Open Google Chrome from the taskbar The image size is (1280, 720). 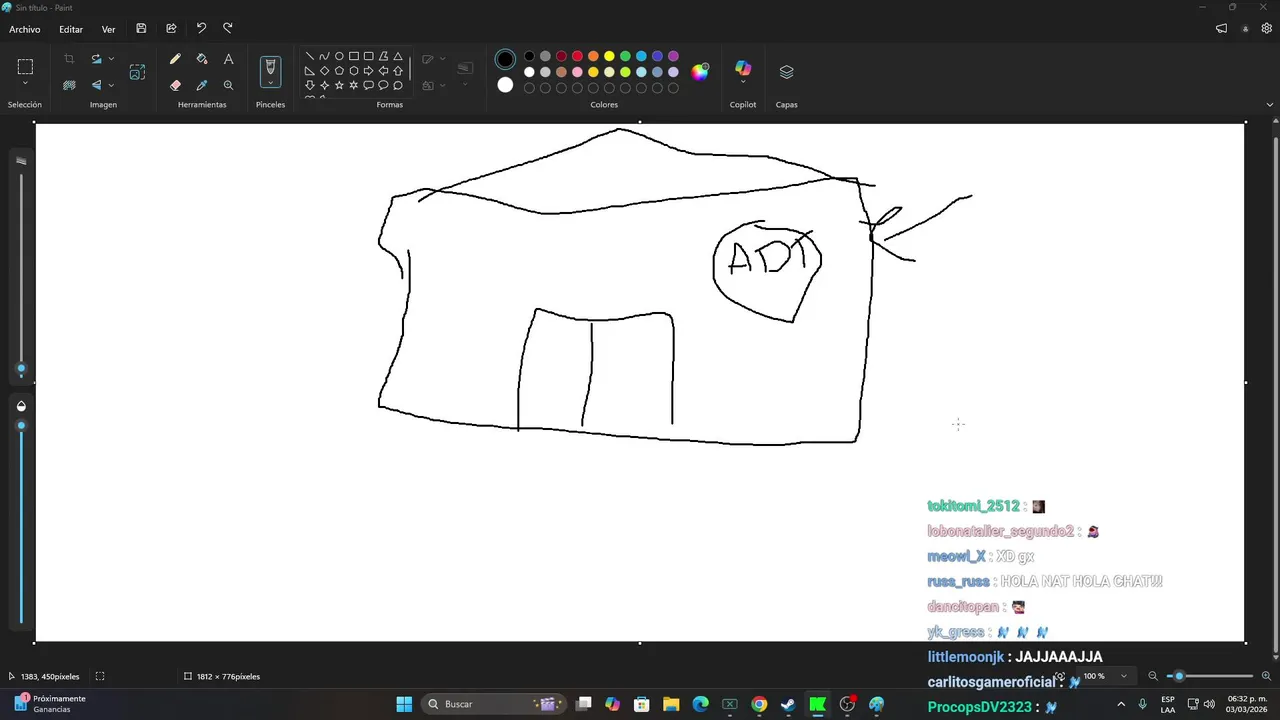pyautogui.click(x=759, y=704)
